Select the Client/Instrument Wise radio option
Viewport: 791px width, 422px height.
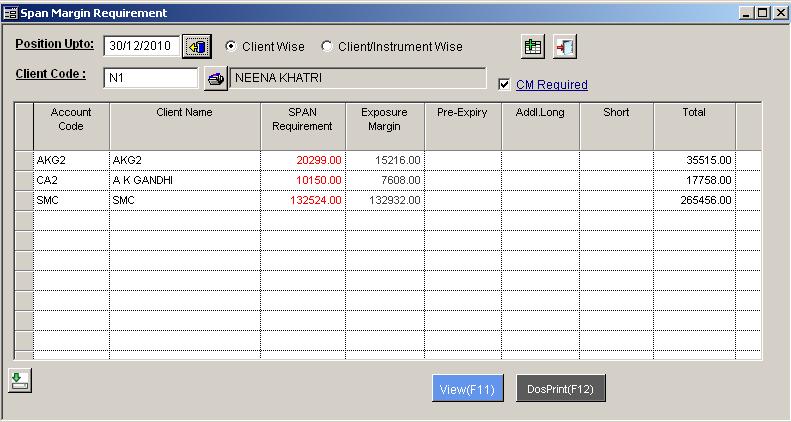[327, 47]
